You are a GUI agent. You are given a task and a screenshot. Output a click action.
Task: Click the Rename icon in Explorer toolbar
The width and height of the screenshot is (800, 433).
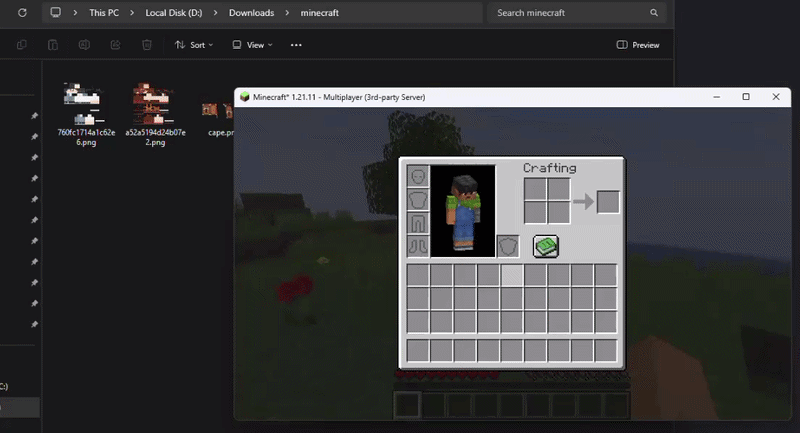click(x=84, y=45)
